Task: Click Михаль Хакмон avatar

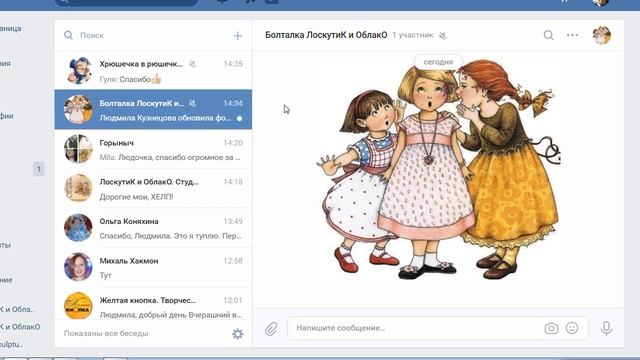Action: (78, 267)
